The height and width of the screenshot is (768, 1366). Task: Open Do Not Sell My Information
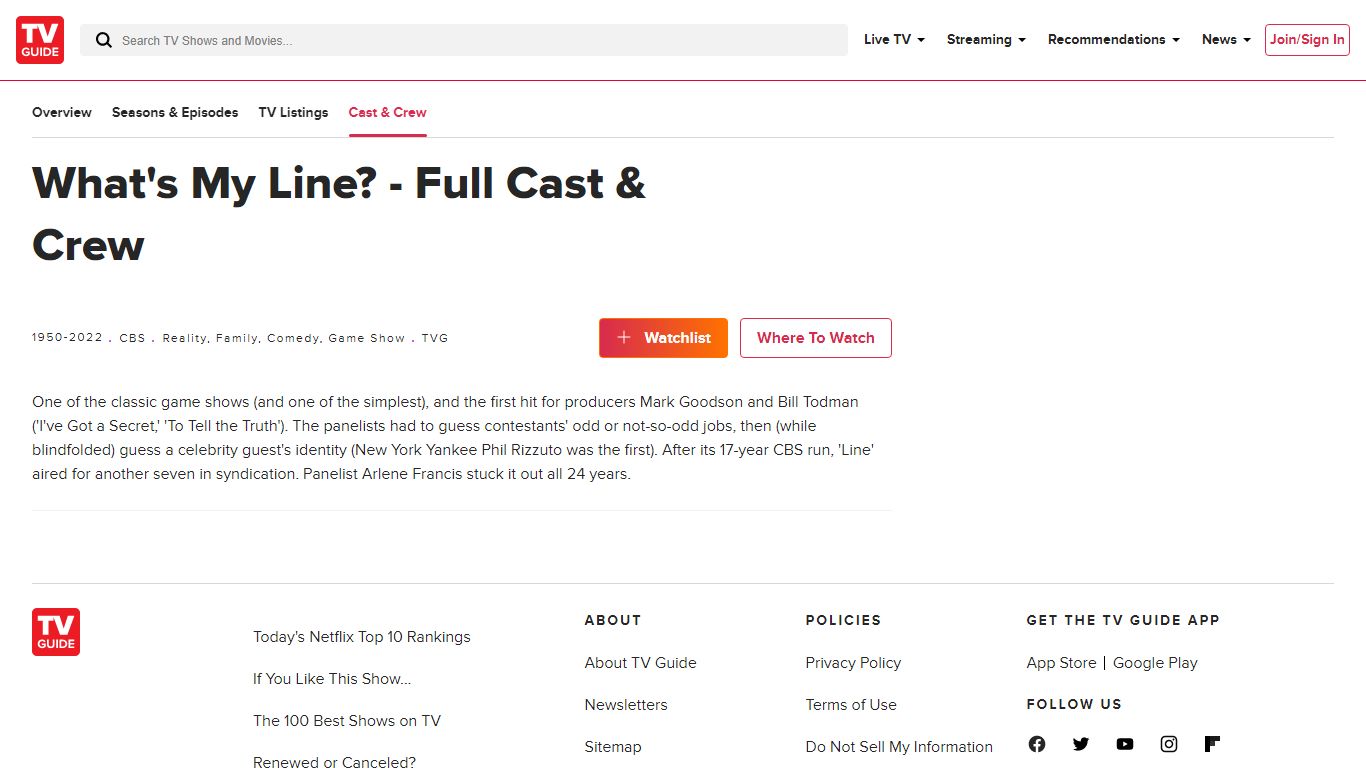coord(899,747)
